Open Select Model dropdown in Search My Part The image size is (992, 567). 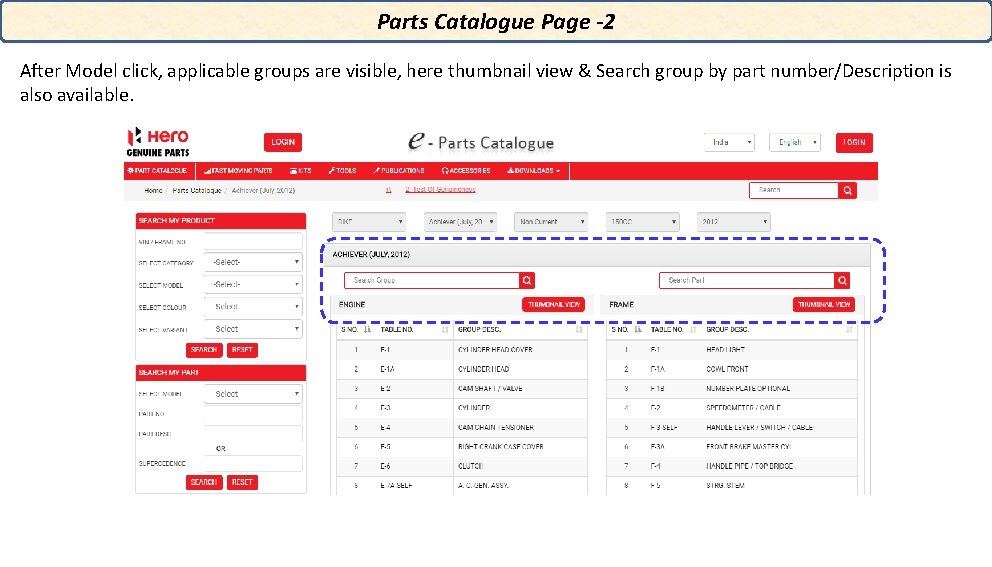[253, 394]
